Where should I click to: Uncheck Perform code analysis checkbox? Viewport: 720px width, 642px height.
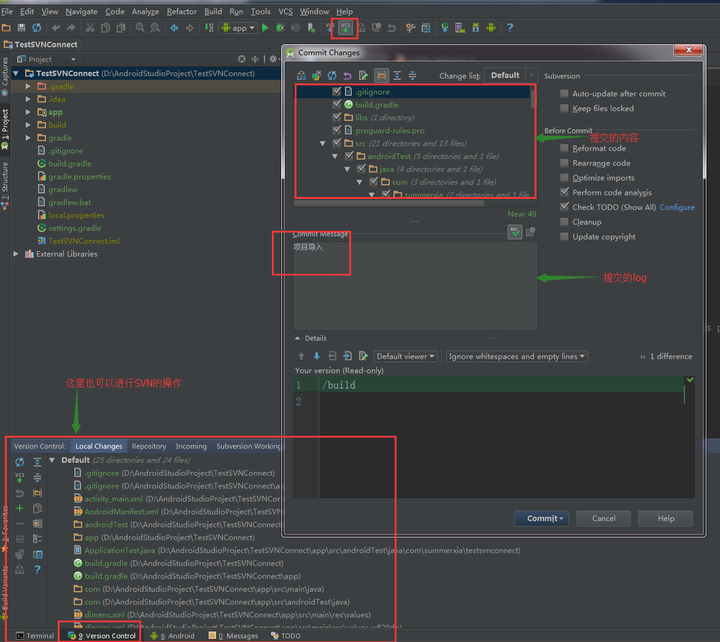pyautogui.click(x=564, y=192)
